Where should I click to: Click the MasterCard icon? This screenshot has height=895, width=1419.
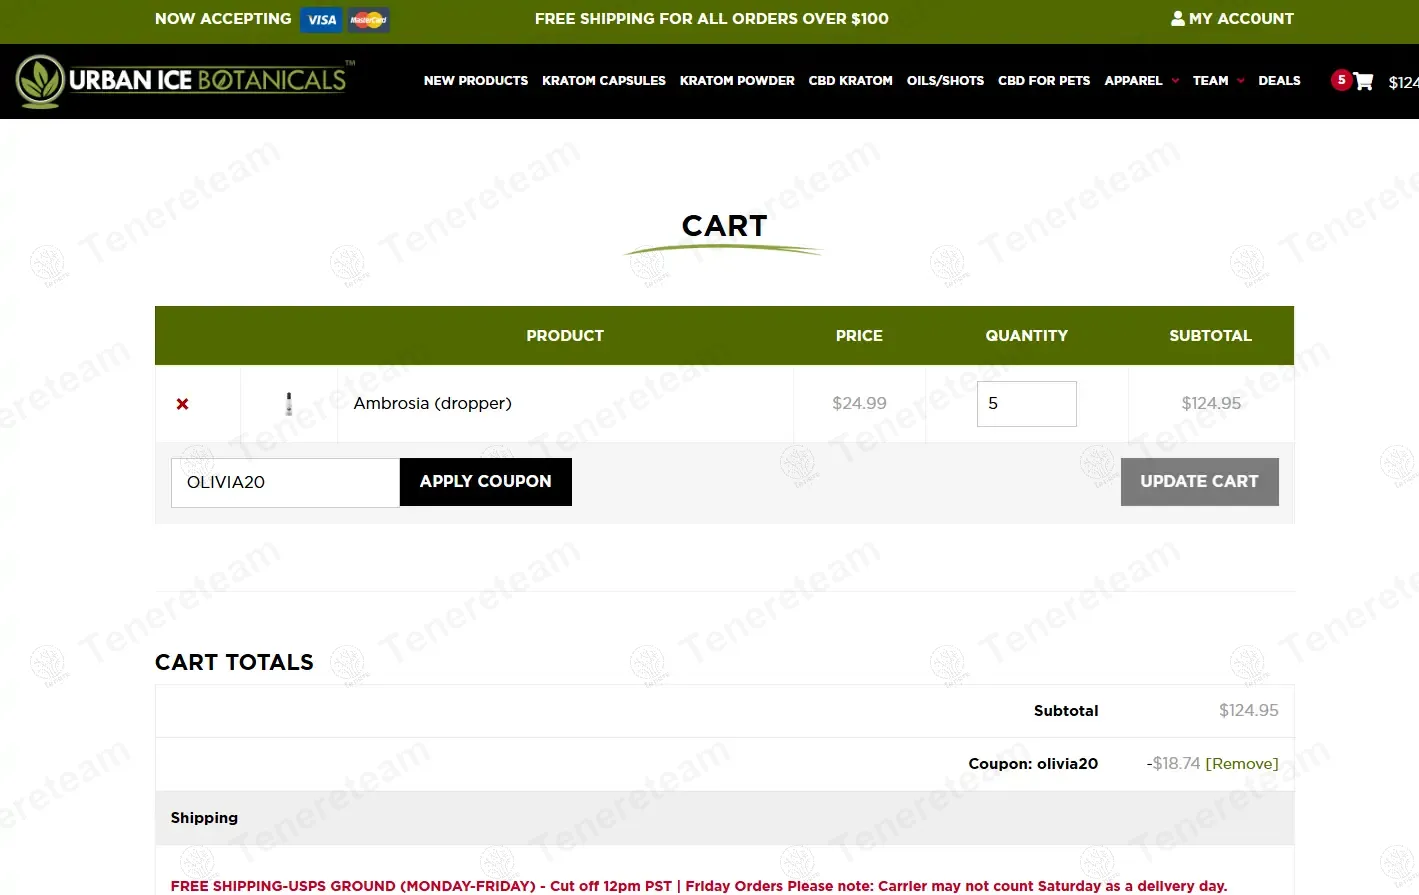coord(369,20)
